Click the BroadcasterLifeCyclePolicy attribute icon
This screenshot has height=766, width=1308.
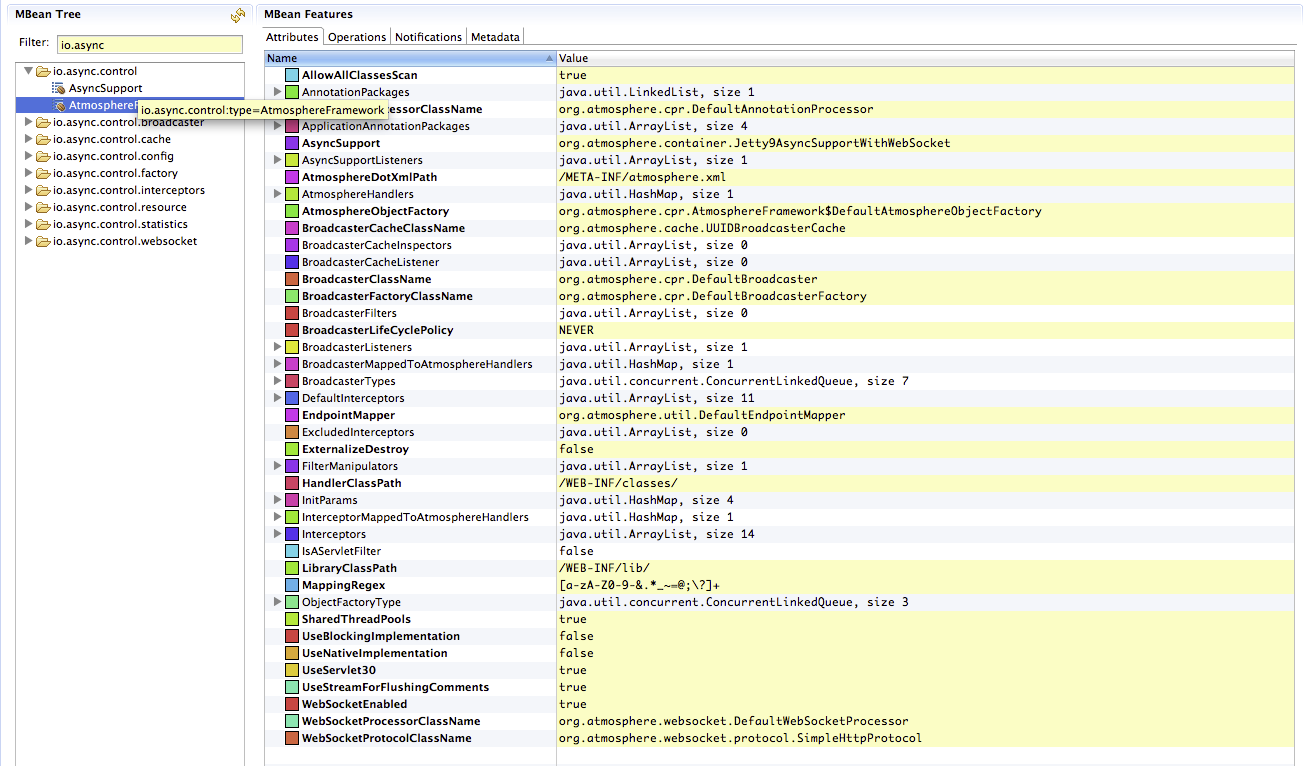[292, 330]
